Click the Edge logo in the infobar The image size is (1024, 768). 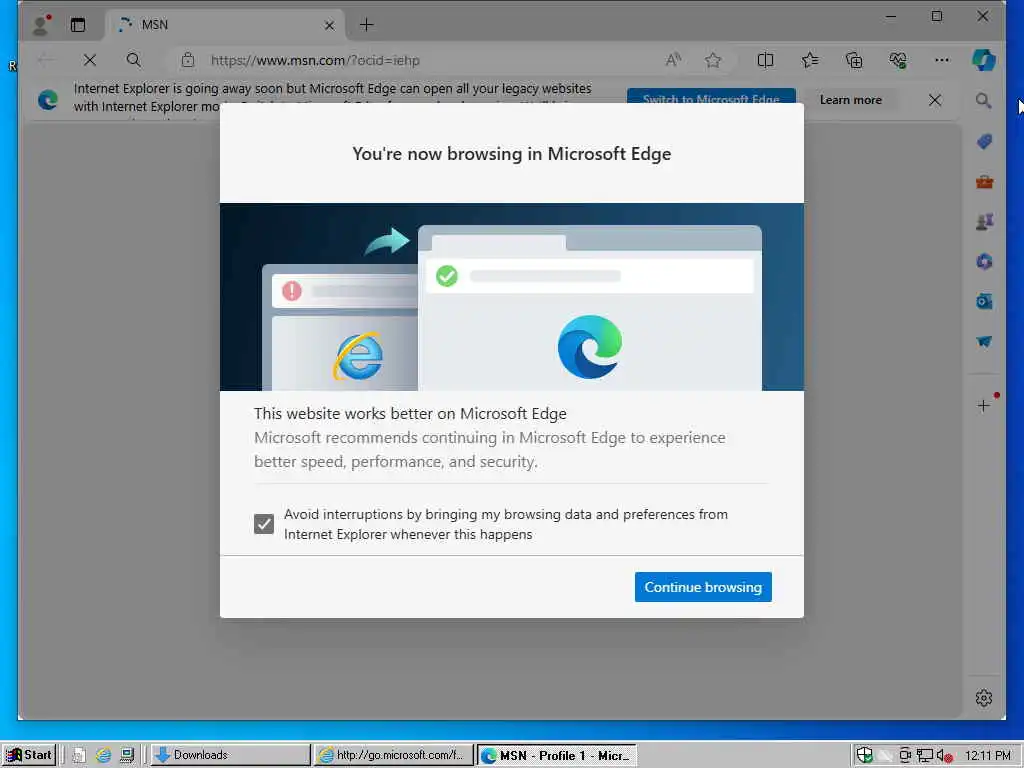48,100
